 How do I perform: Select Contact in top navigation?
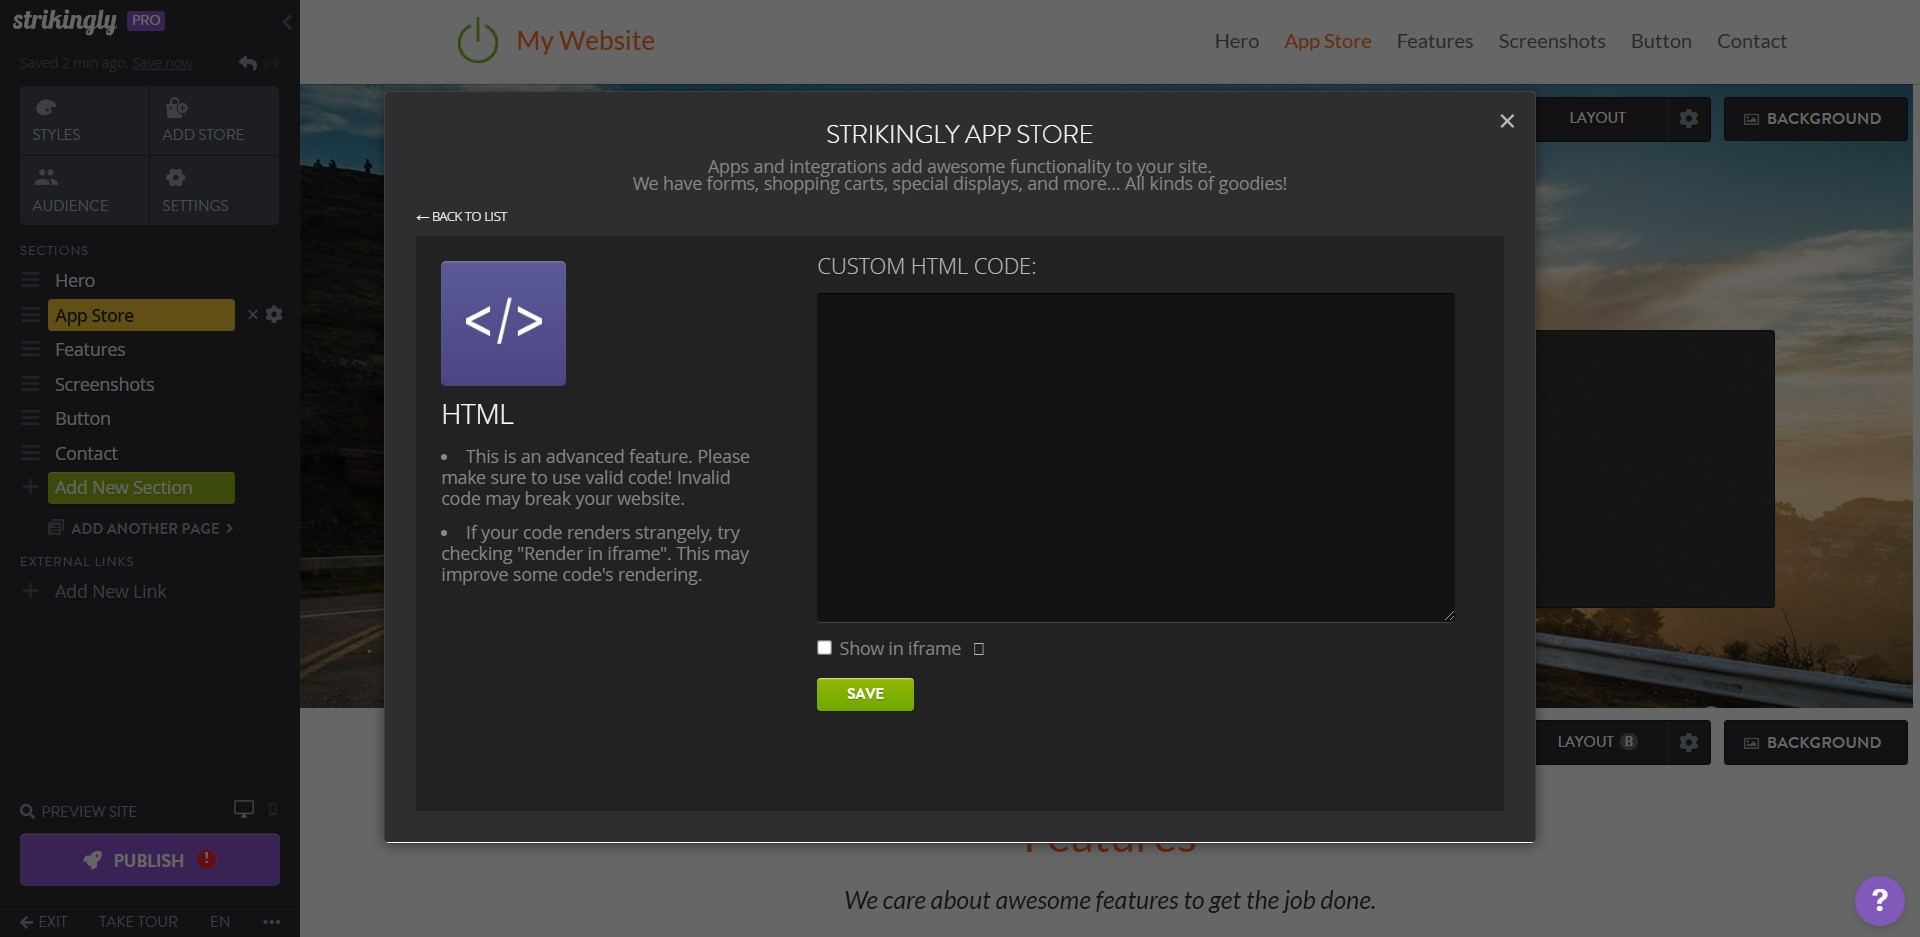(x=1751, y=41)
